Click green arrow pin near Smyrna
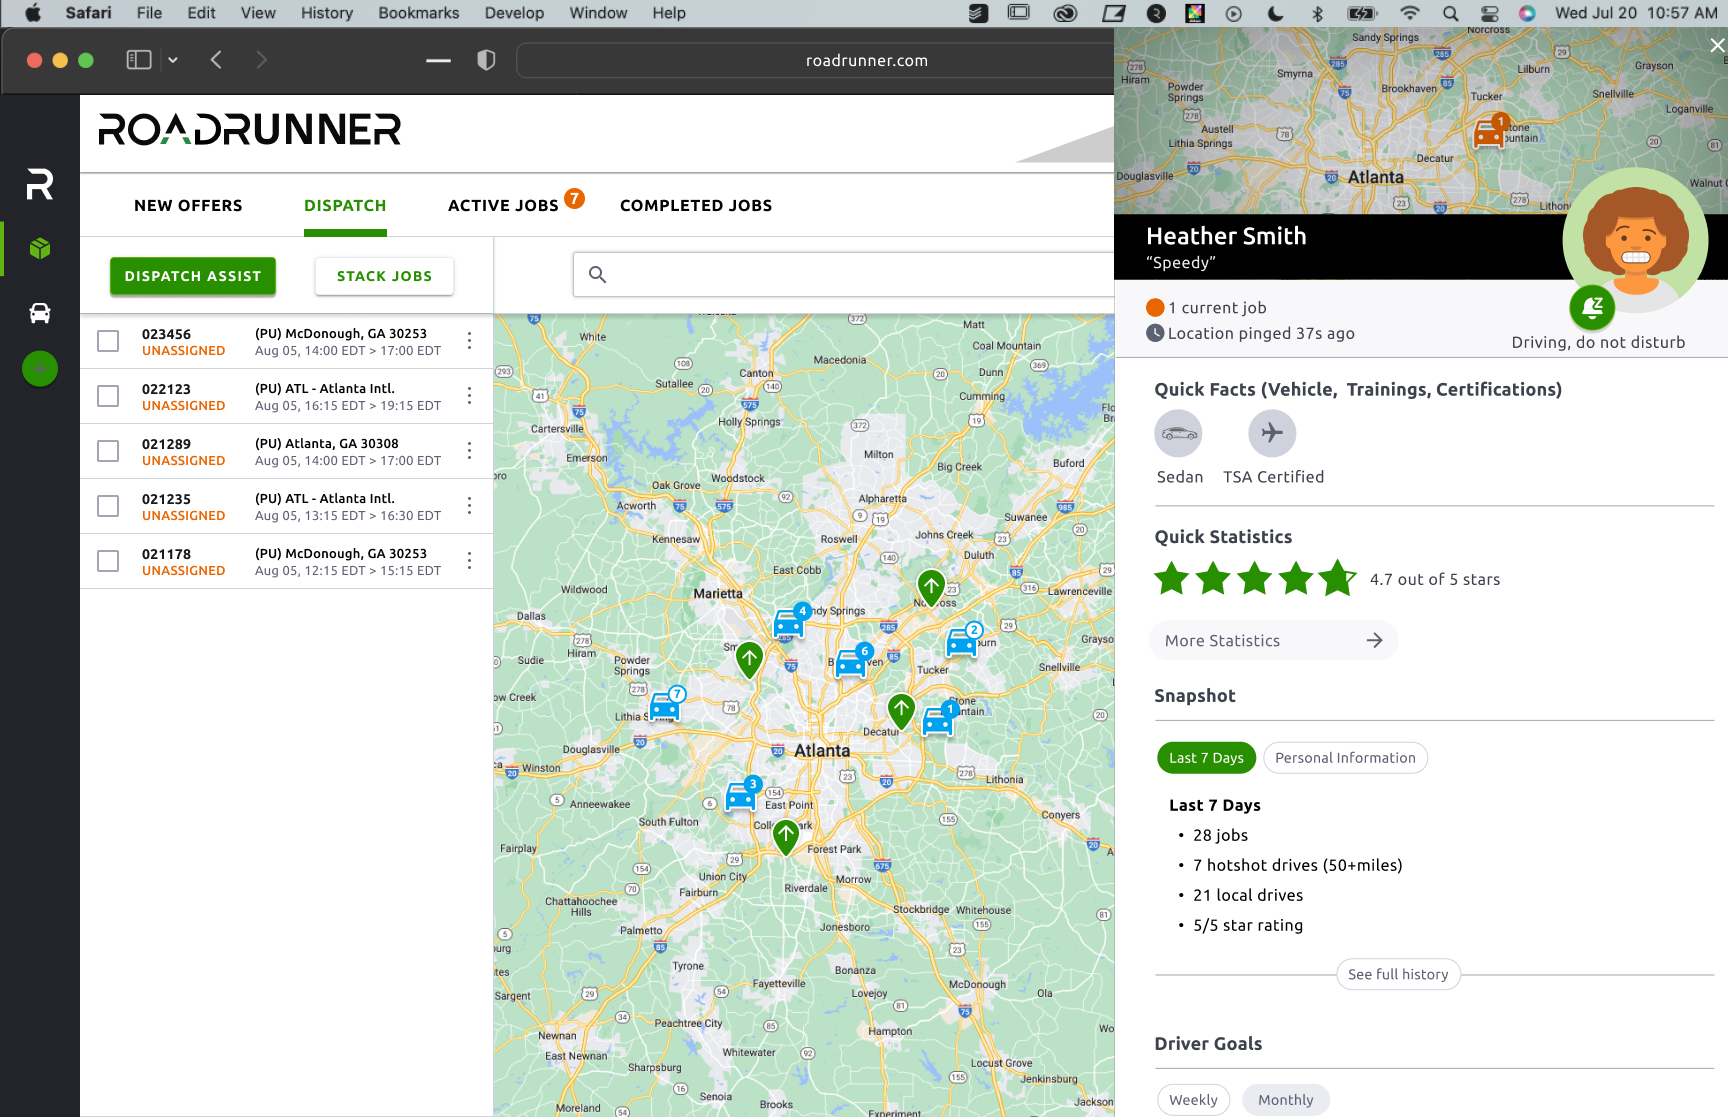The width and height of the screenshot is (1728, 1117). [x=749, y=660]
